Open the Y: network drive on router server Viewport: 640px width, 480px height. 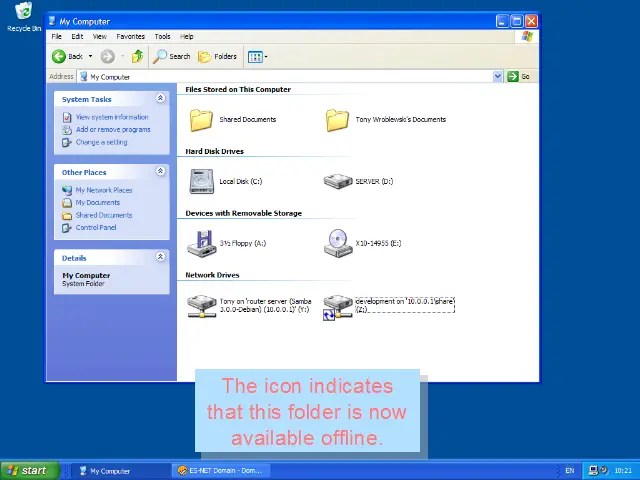tap(202, 306)
